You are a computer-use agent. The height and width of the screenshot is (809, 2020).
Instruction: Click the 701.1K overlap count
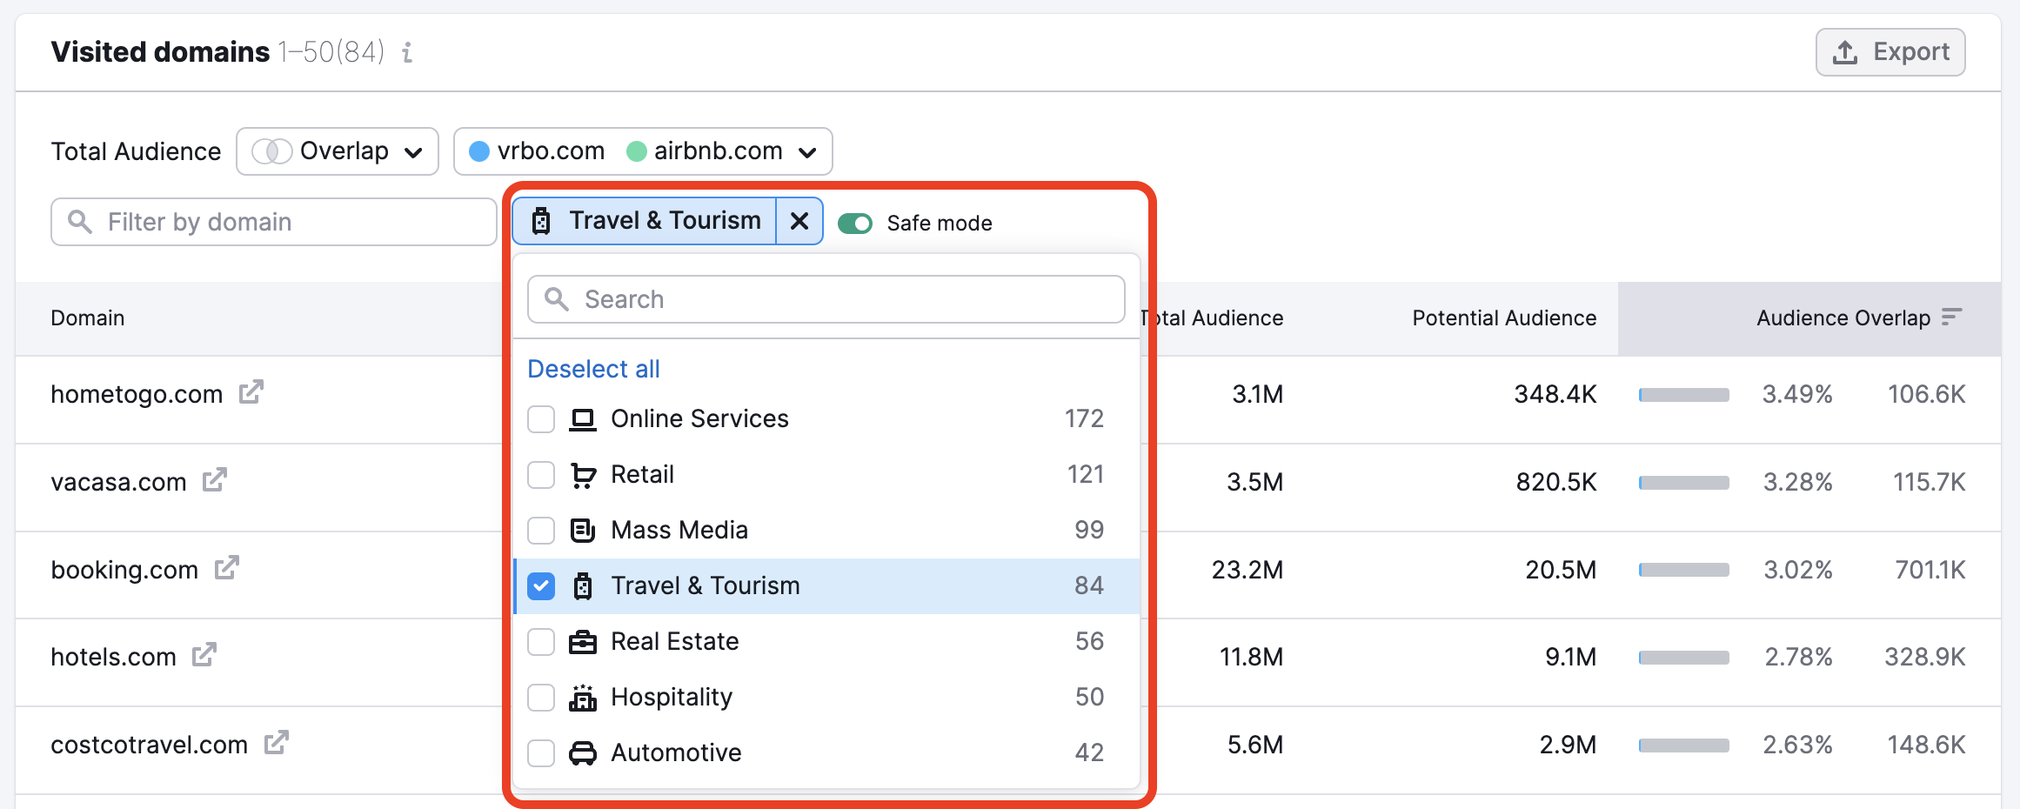tap(1930, 570)
